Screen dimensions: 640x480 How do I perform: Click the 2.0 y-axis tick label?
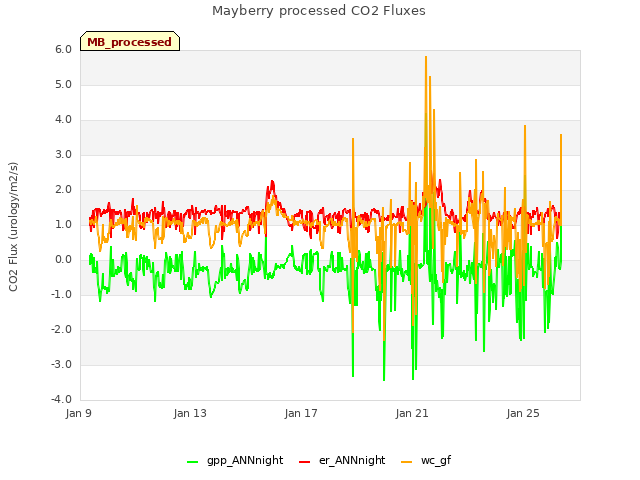[x=63, y=190]
